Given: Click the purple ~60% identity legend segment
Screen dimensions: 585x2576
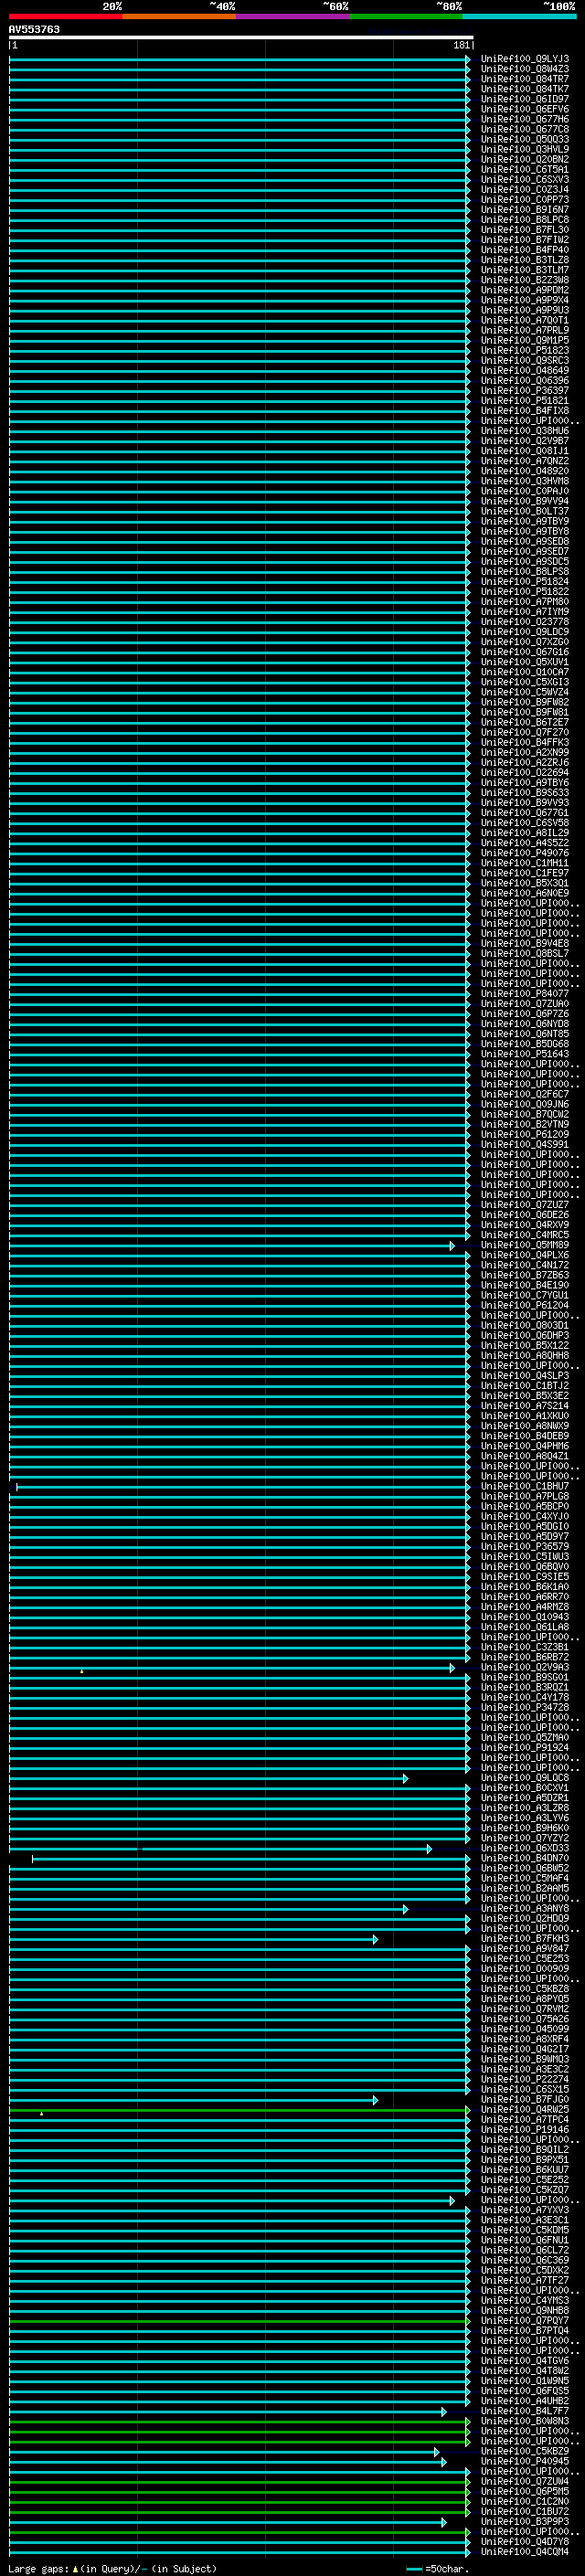Looking at the screenshot, I should coord(293,16).
